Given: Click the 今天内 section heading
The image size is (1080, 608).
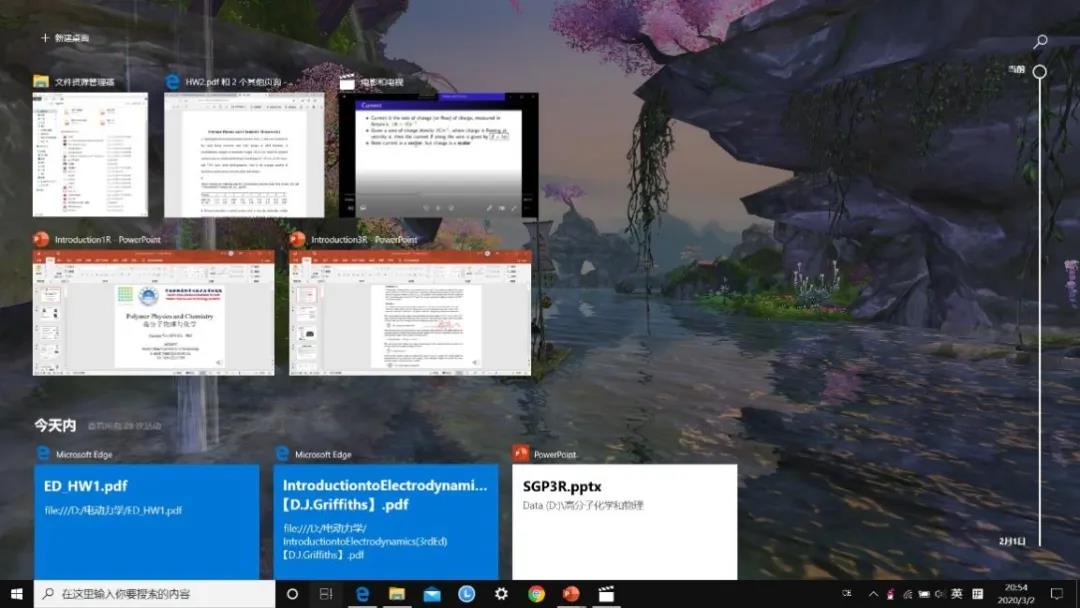Looking at the screenshot, I should 55,426.
